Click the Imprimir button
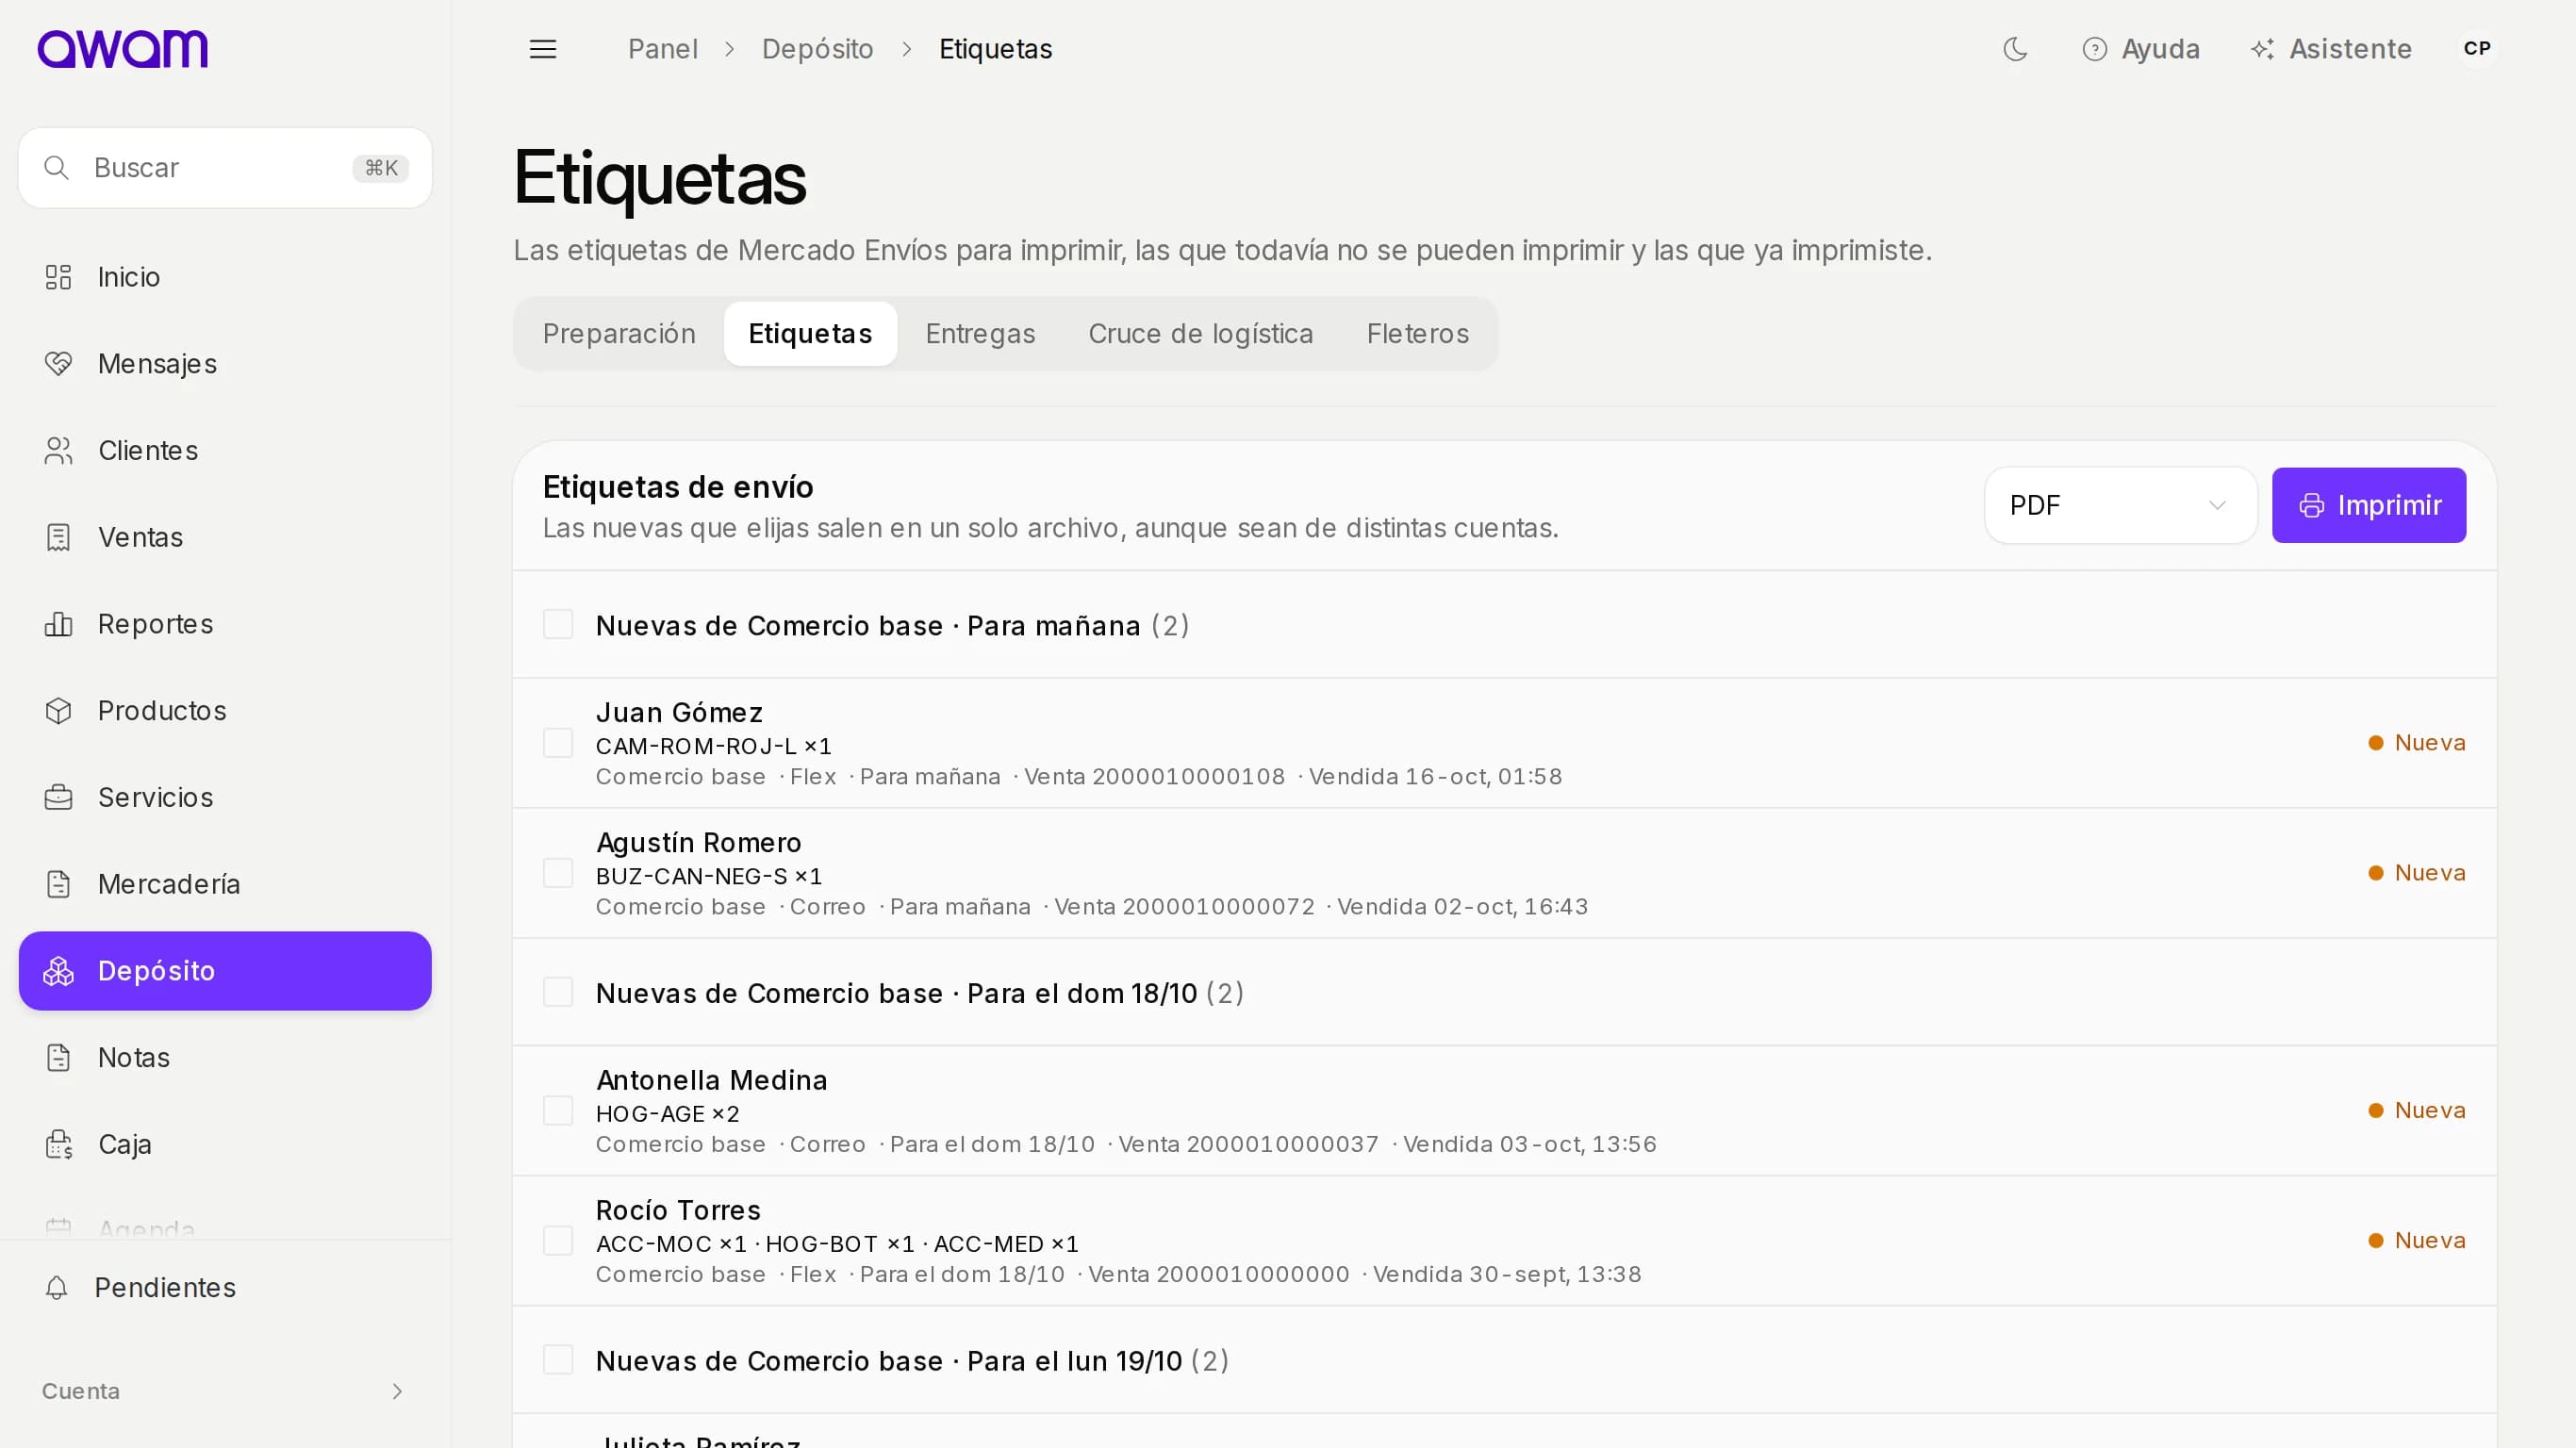The width and height of the screenshot is (2576, 1448). (2369, 505)
